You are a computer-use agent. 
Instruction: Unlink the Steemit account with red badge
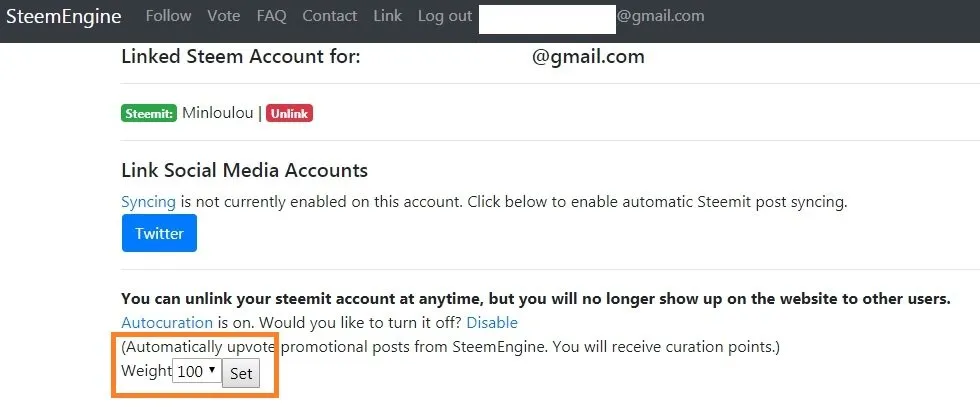click(289, 114)
